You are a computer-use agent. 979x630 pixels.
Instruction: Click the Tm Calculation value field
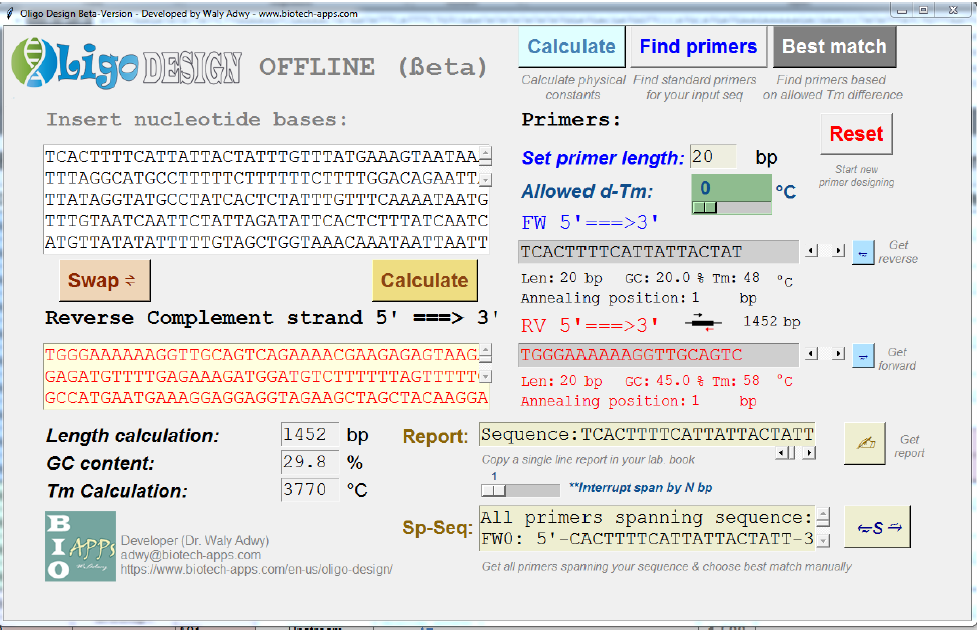(x=310, y=490)
